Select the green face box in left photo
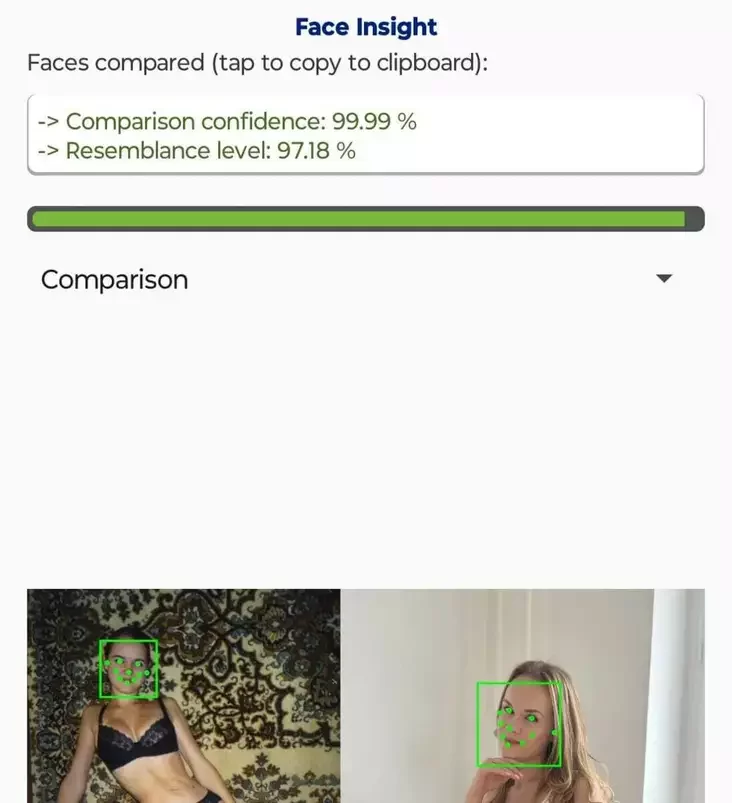The height and width of the screenshot is (803, 732). coord(128,668)
